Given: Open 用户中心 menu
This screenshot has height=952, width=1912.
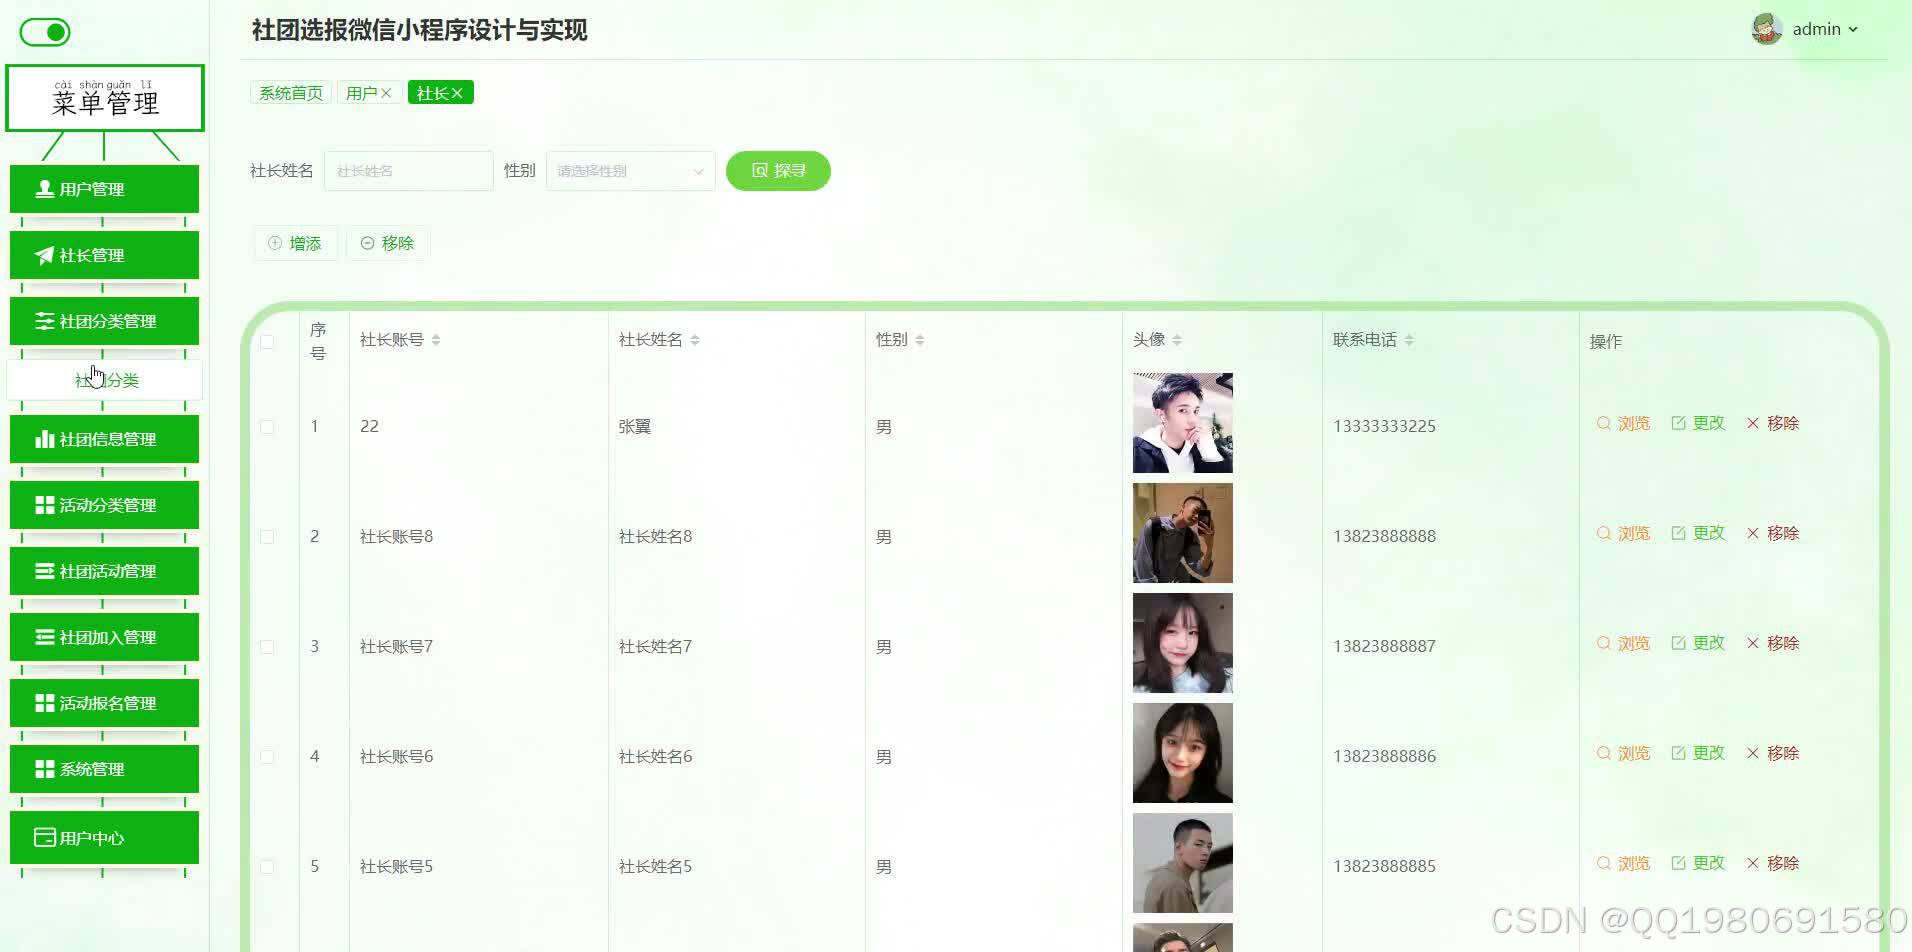Looking at the screenshot, I should (x=104, y=837).
